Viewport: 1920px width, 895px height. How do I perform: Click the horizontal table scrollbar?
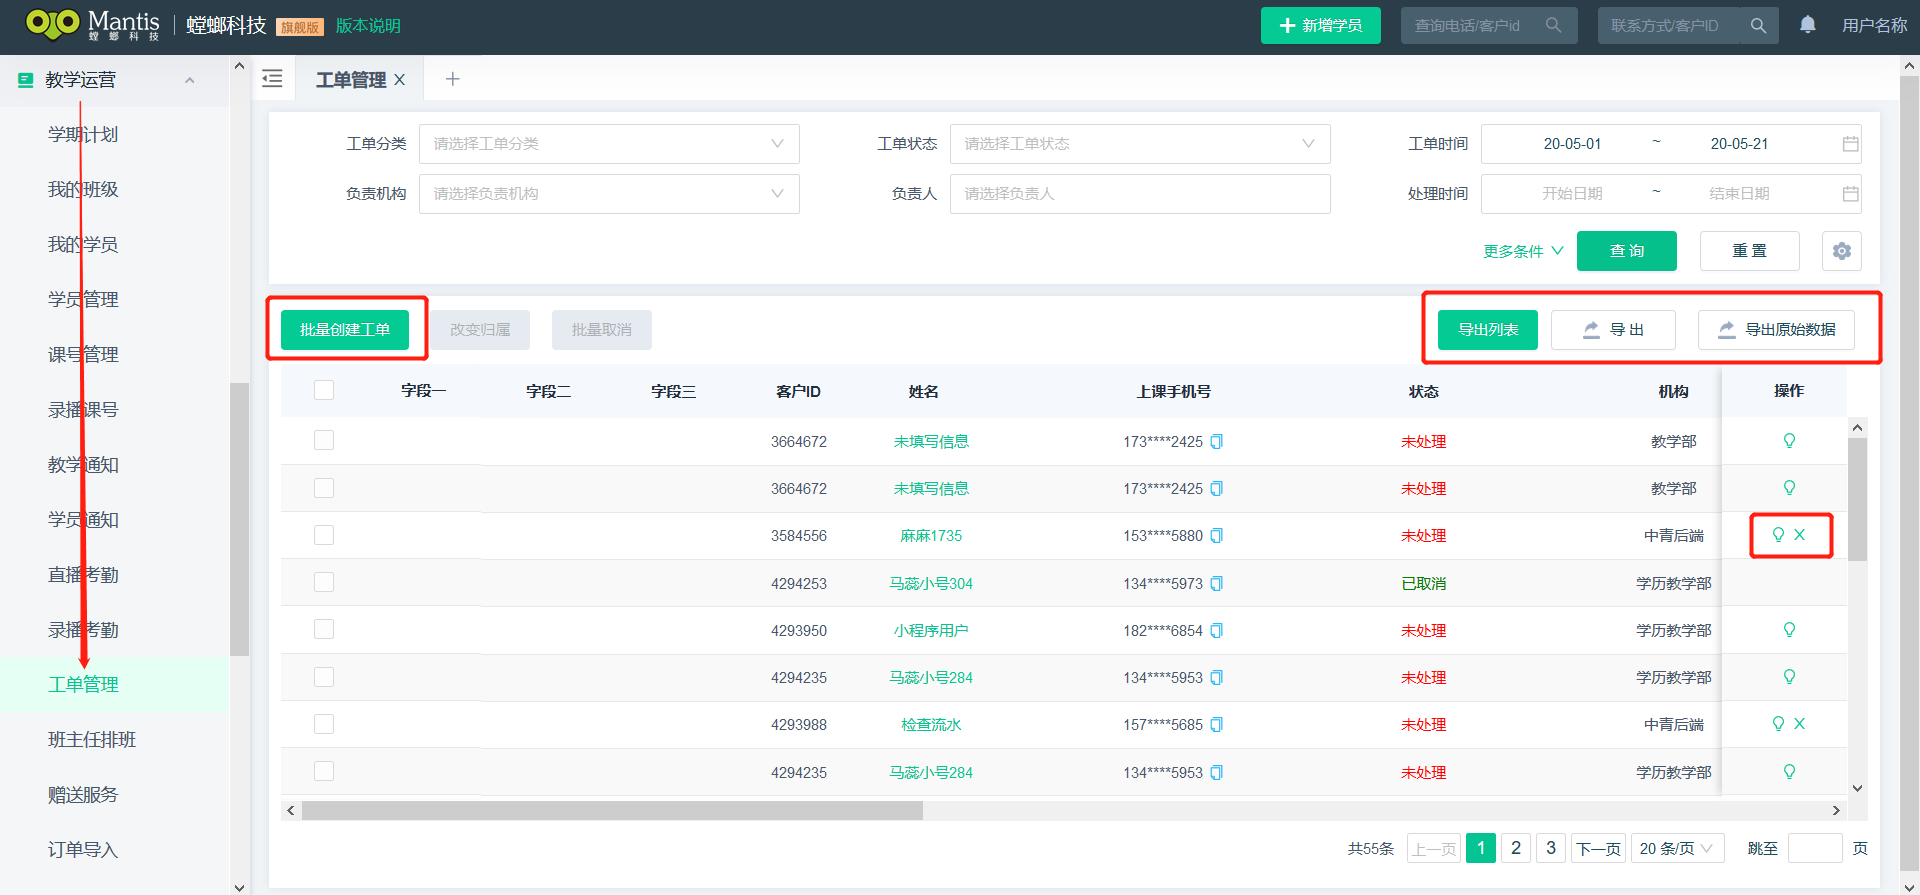(x=612, y=811)
